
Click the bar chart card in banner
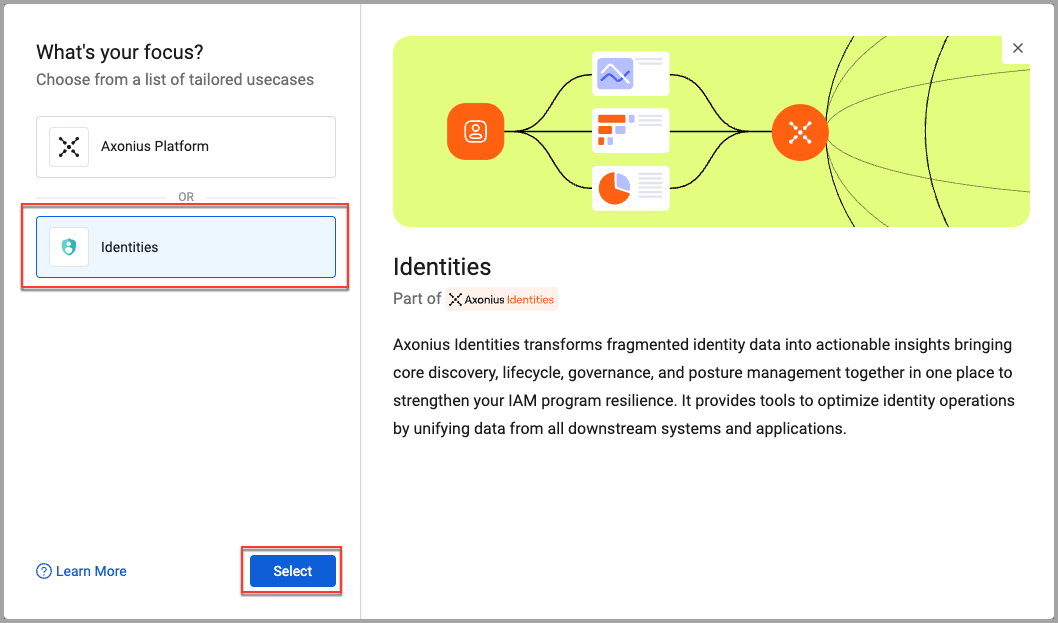click(631, 131)
